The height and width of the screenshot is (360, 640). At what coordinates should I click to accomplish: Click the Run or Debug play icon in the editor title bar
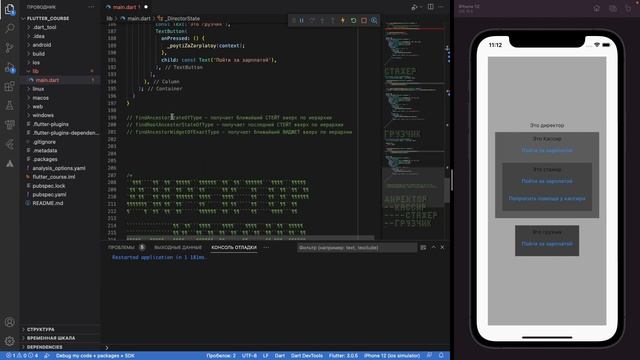[x=414, y=7]
